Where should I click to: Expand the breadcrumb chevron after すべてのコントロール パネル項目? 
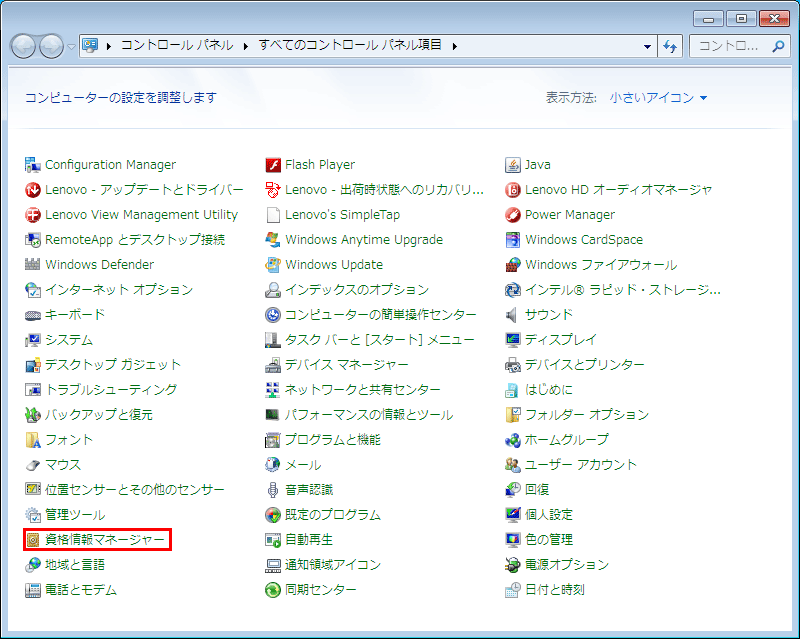[453, 45]
